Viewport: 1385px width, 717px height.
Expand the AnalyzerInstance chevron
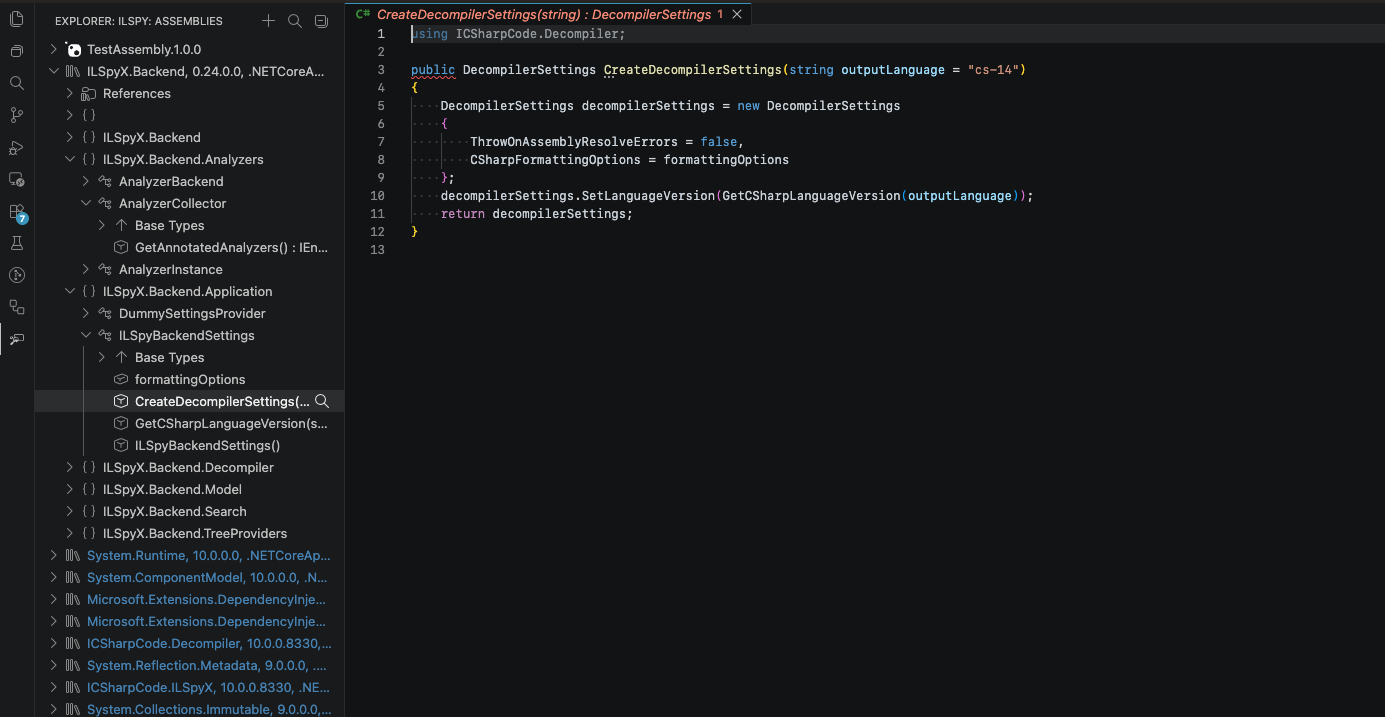[x=86, y=269]
